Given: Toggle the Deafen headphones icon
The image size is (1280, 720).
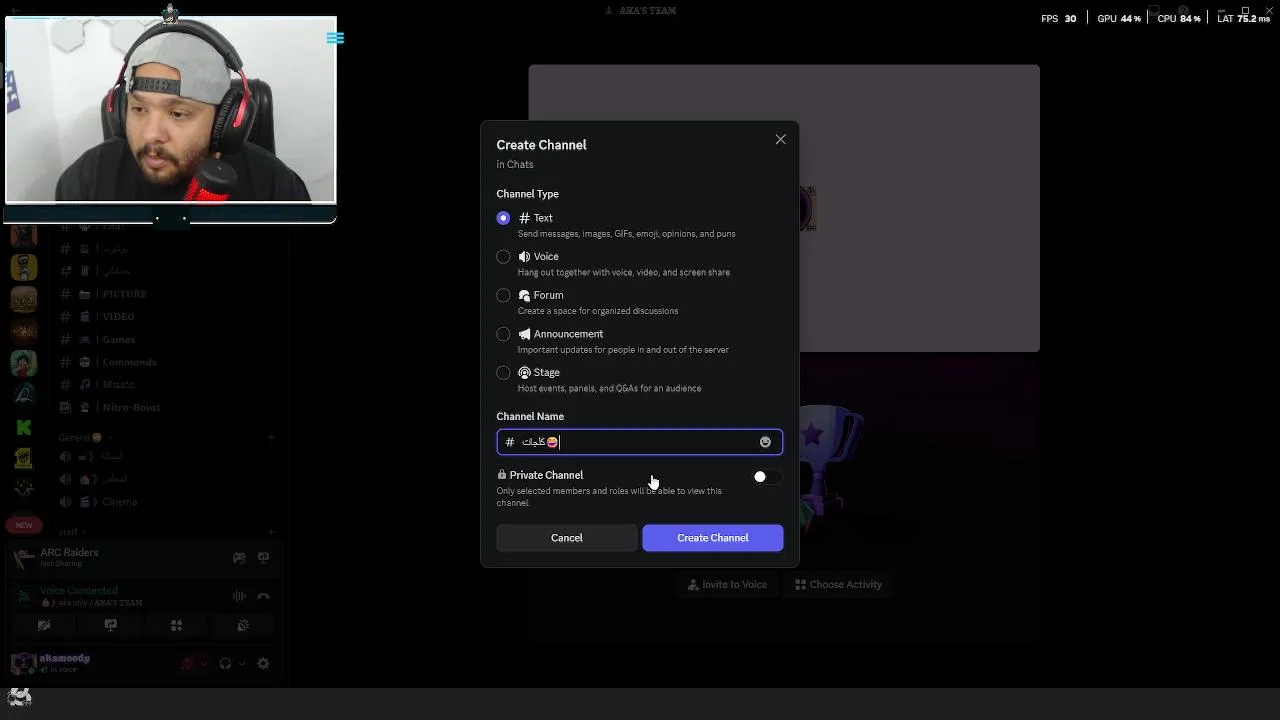Looking at the screenshot, I should coord(225,663).
